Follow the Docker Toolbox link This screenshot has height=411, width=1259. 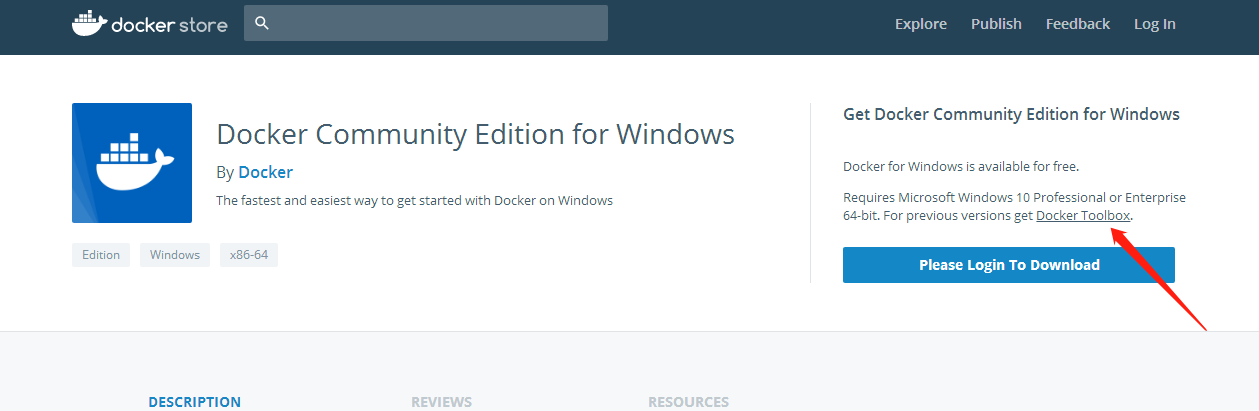[x=1083, y=216]
